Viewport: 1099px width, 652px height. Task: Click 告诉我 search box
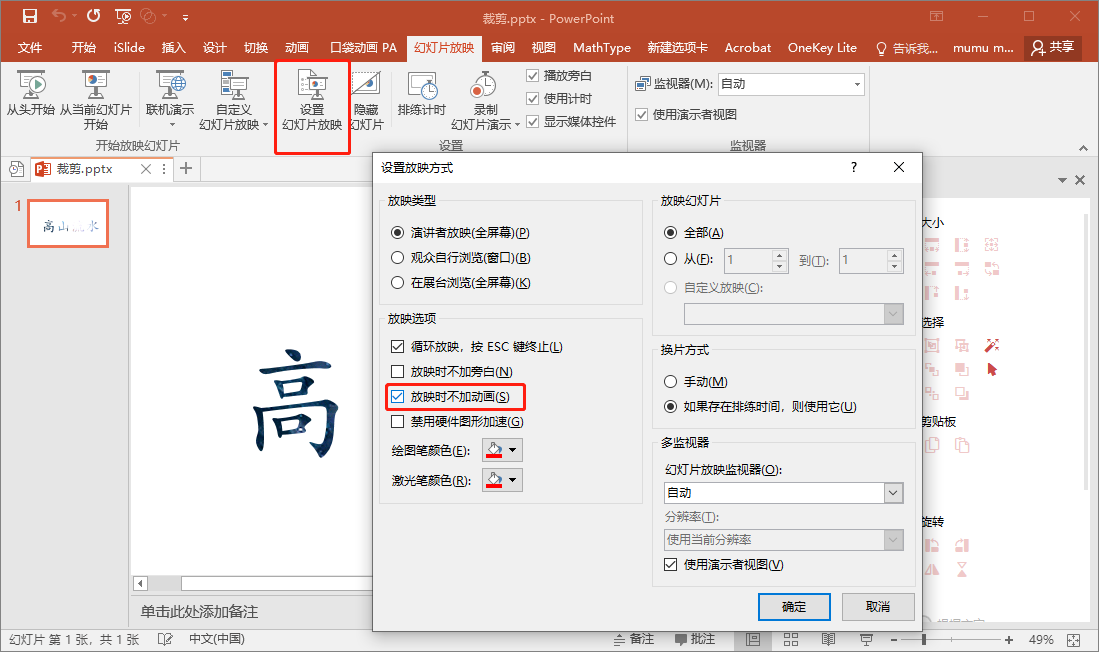tap(907, 48)
